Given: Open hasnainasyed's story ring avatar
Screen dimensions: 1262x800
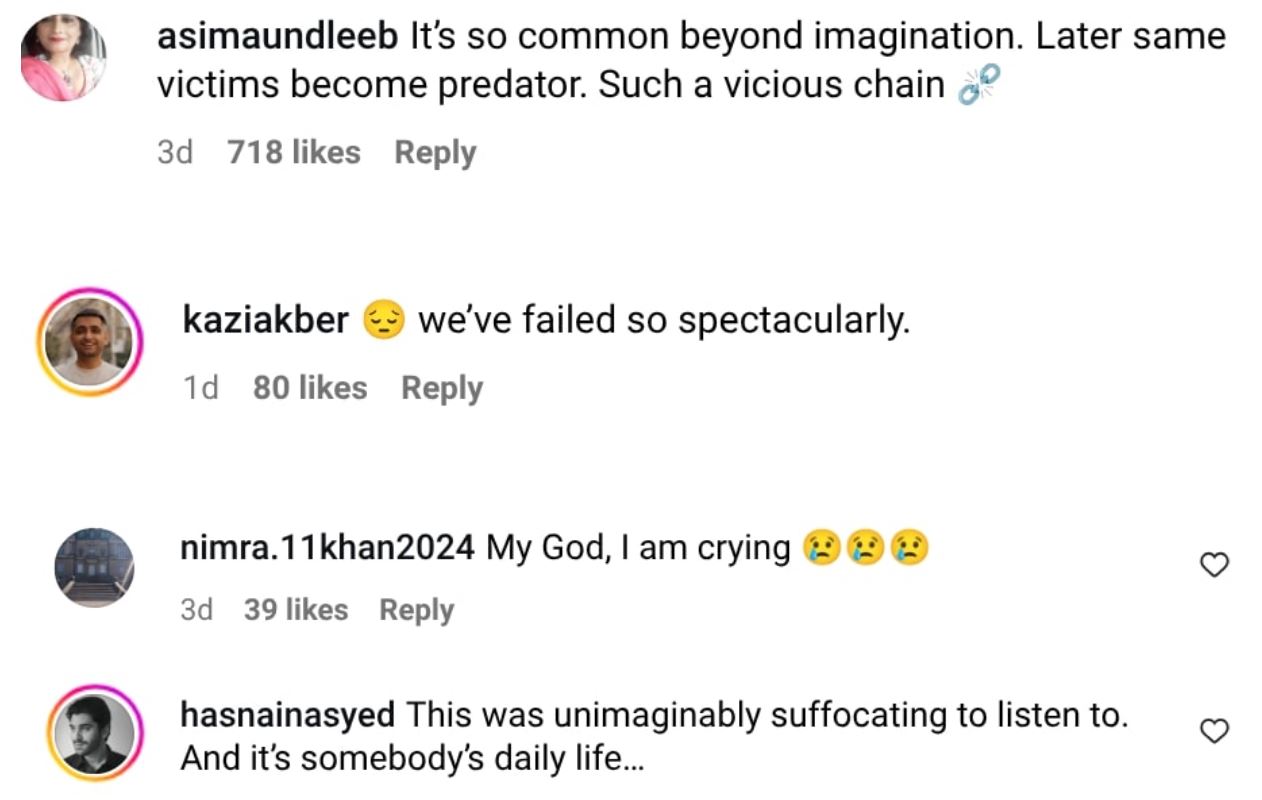Looking at the screenshot, I should tap(94, 734).
